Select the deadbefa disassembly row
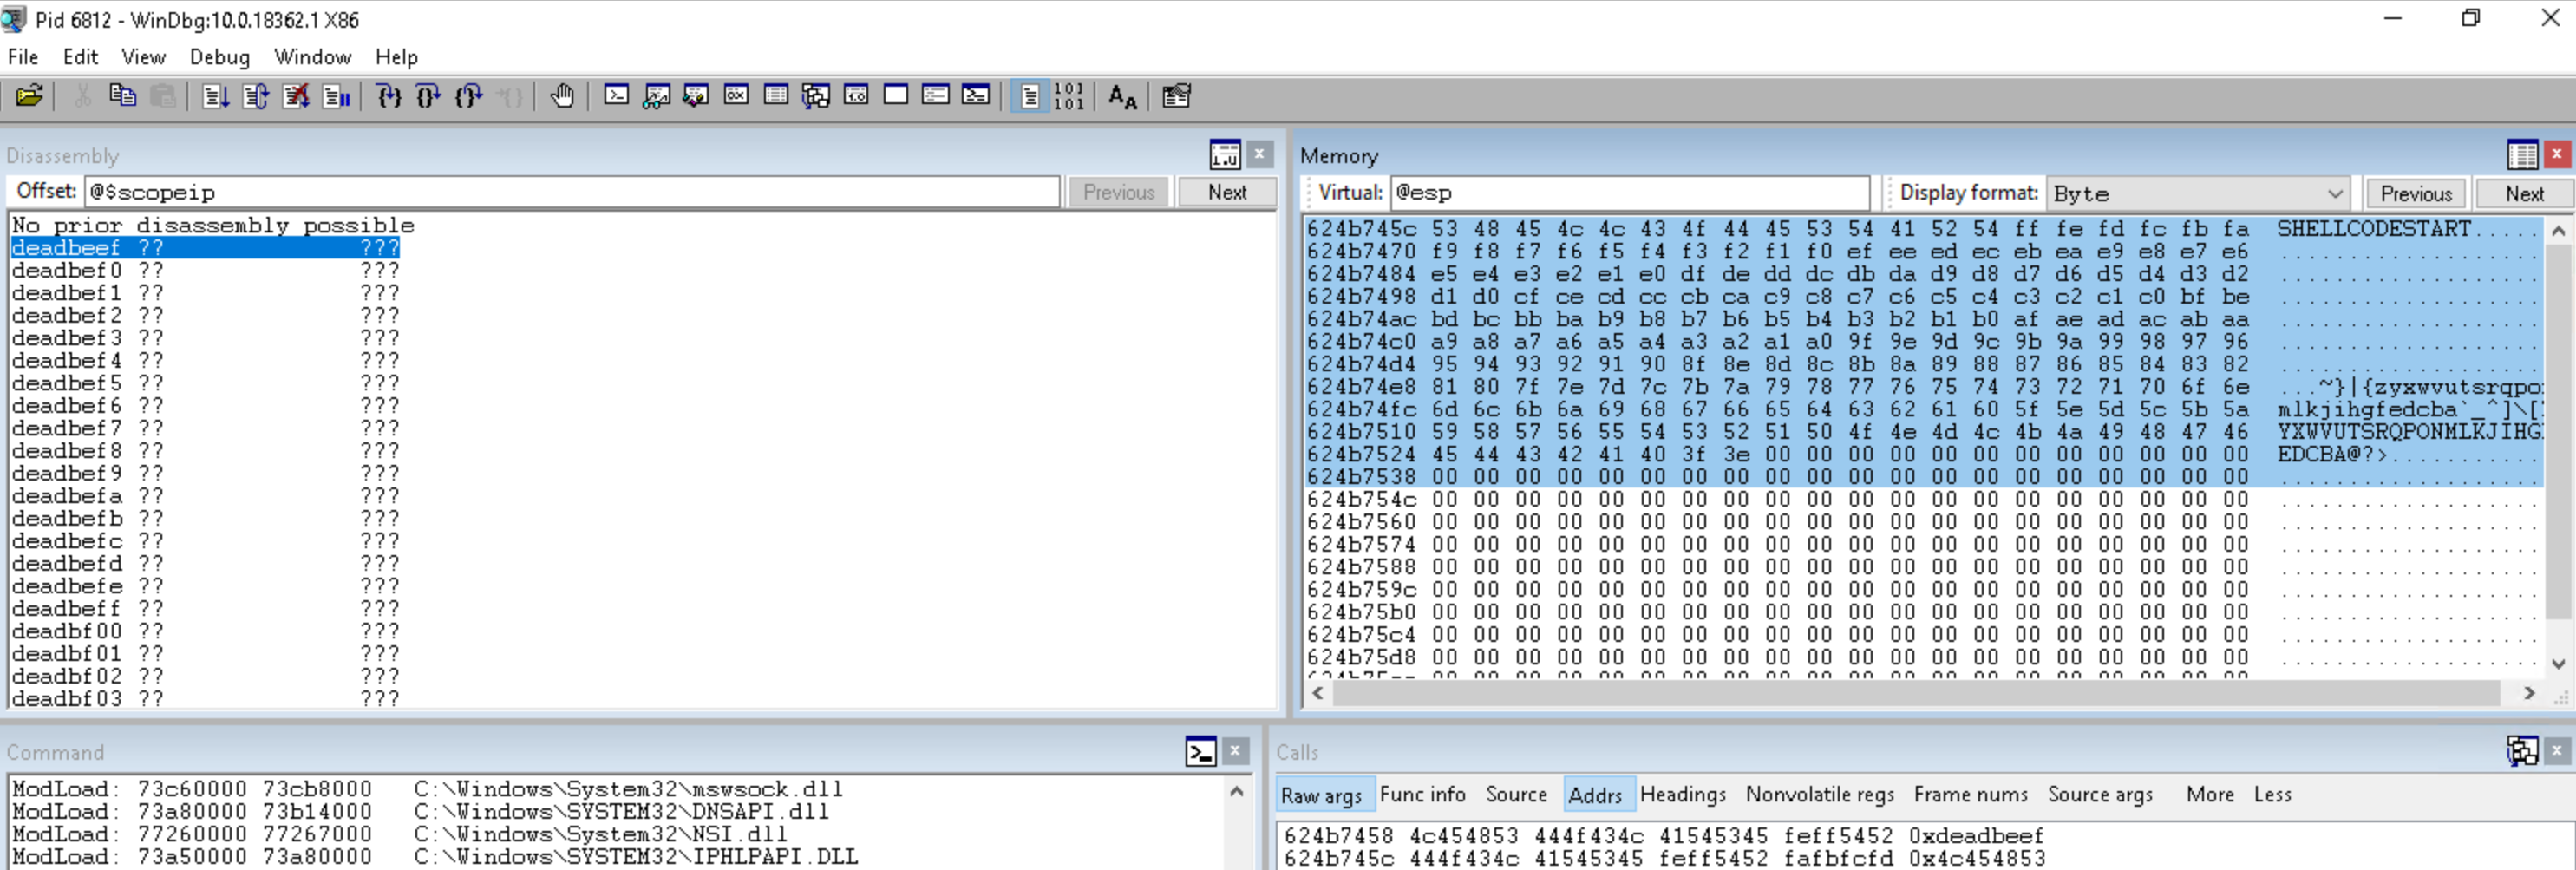Image resolution: width=2576 pixels, height=870 pixels. [x=206, y=496]
